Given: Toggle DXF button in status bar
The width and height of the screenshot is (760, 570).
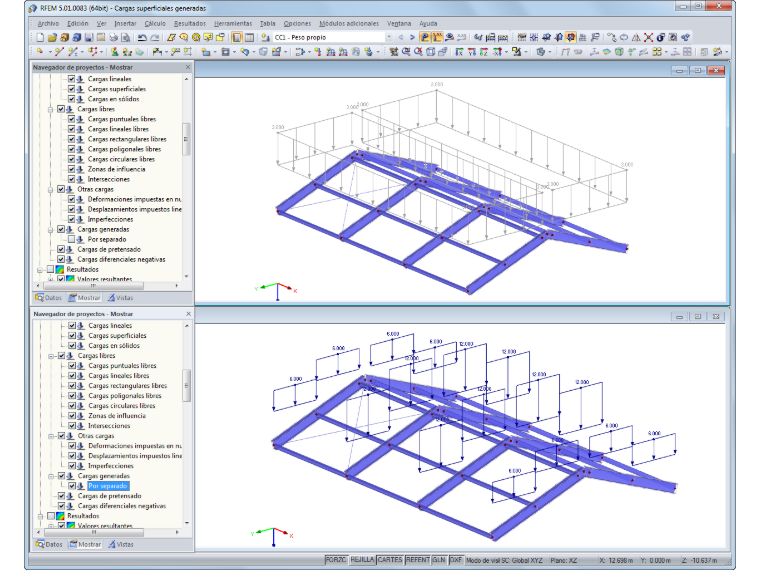Looking at the screenshot, I should pyautogui.click(x=456, y=560).
